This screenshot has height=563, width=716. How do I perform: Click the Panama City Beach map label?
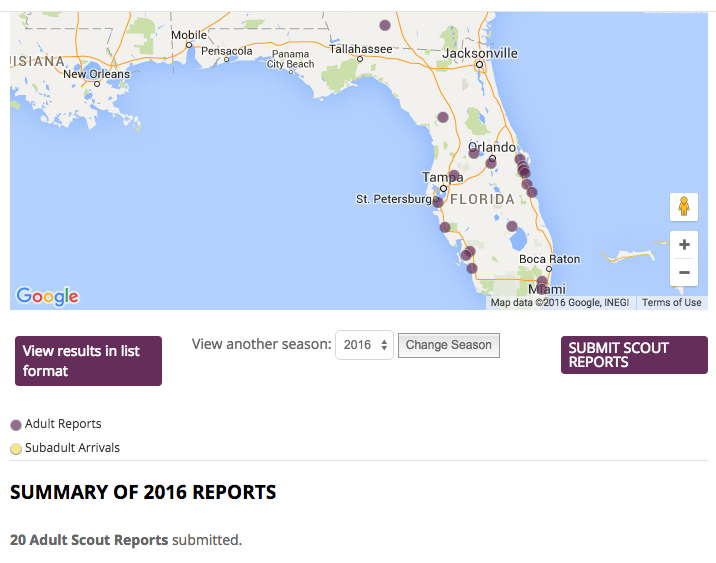point(290,59)
